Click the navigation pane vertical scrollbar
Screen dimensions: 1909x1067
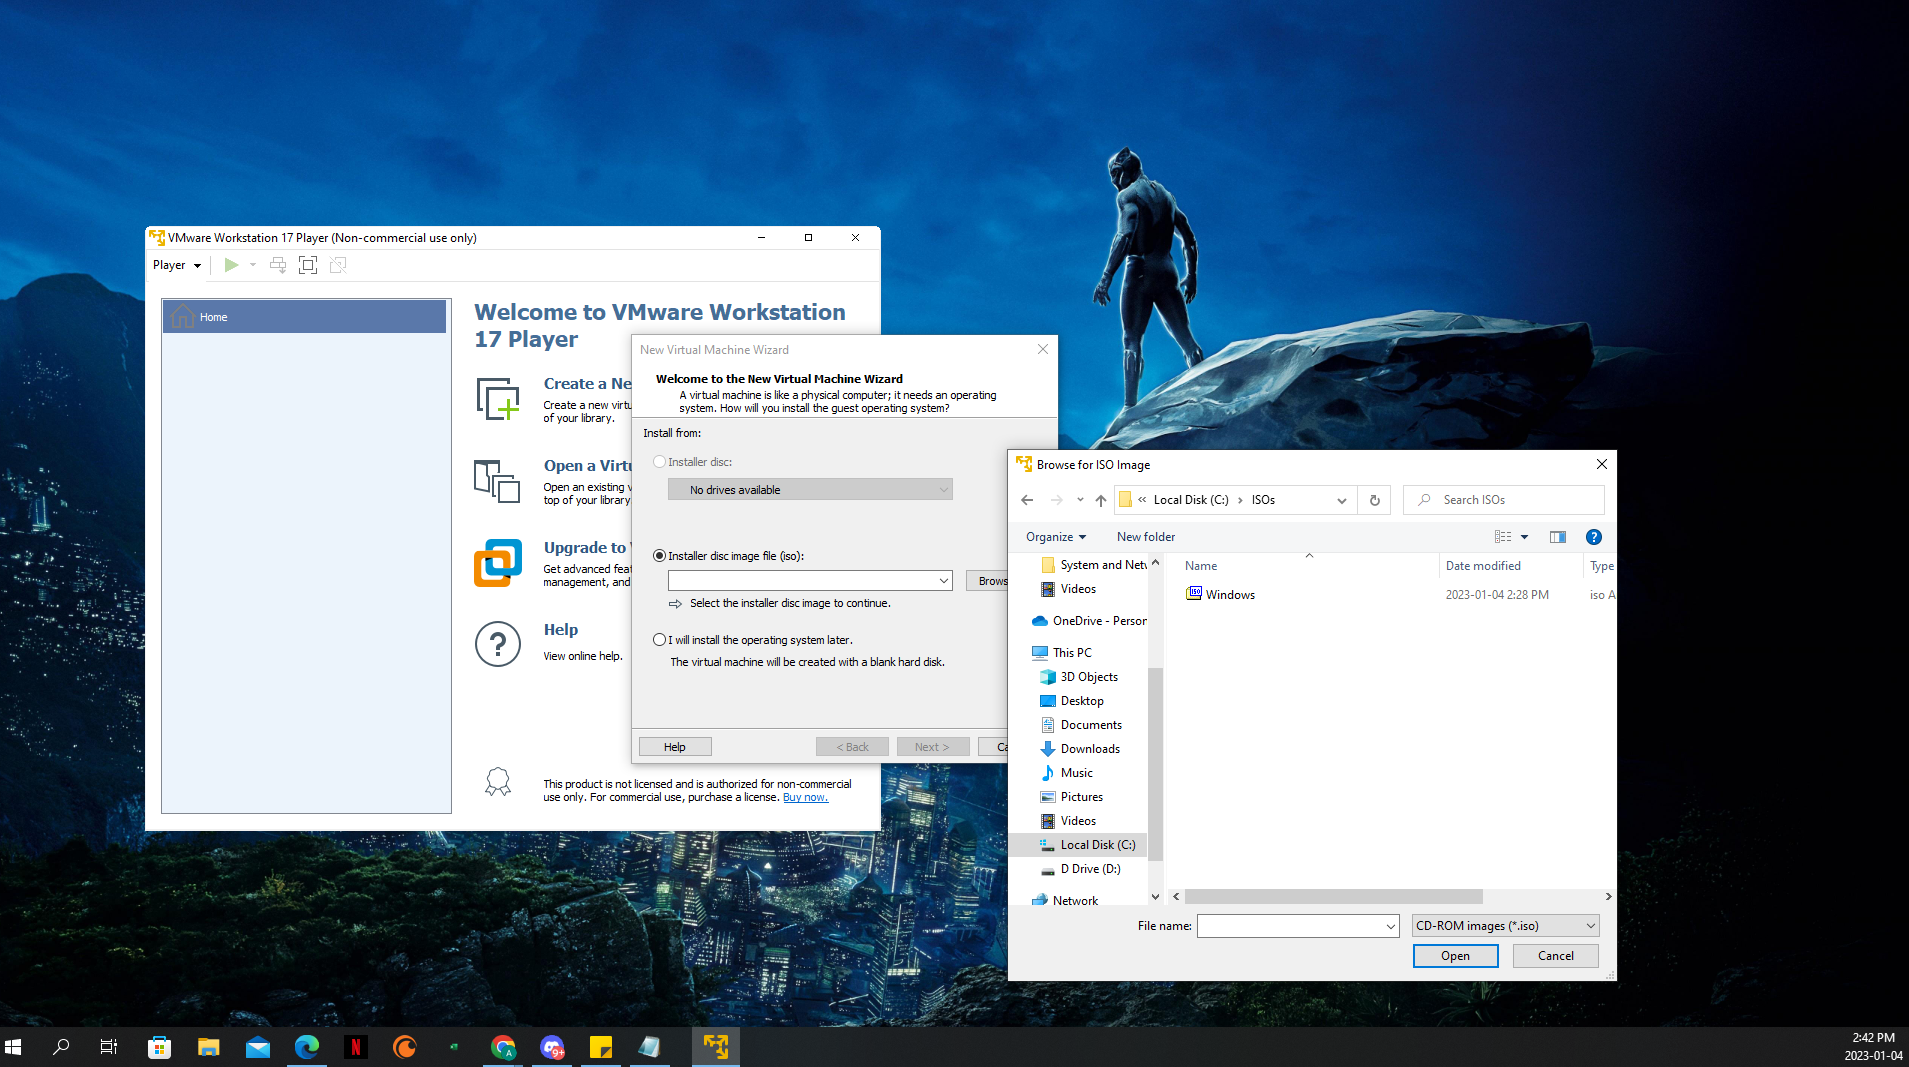click(1155, 762)
